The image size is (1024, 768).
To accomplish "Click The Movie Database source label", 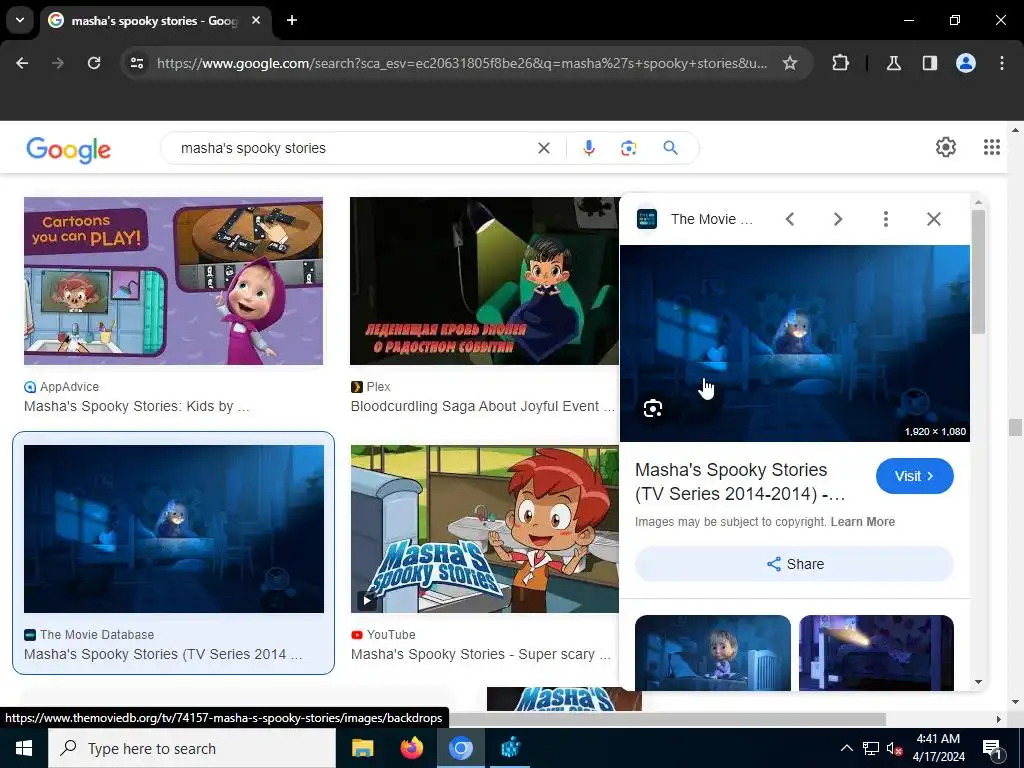I will tap(89, 635).
